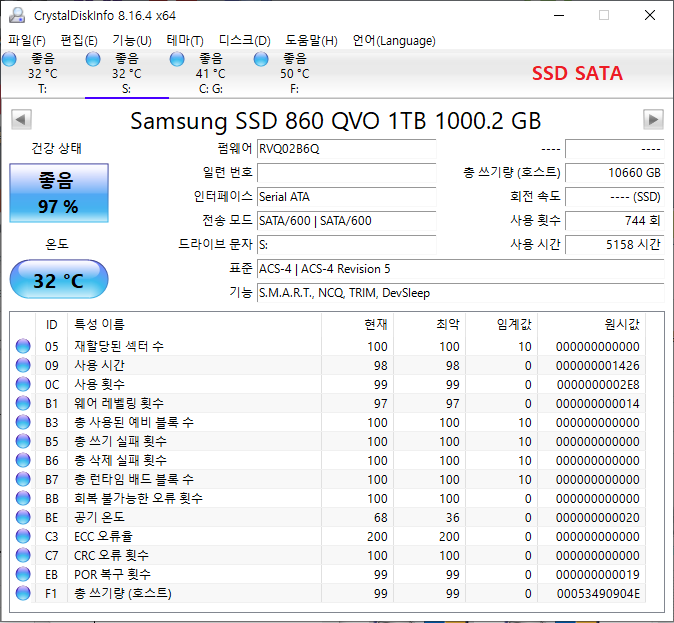Click the empty serial number field
The width and height of the screenshot is (674, 623).
click(346, 173)
